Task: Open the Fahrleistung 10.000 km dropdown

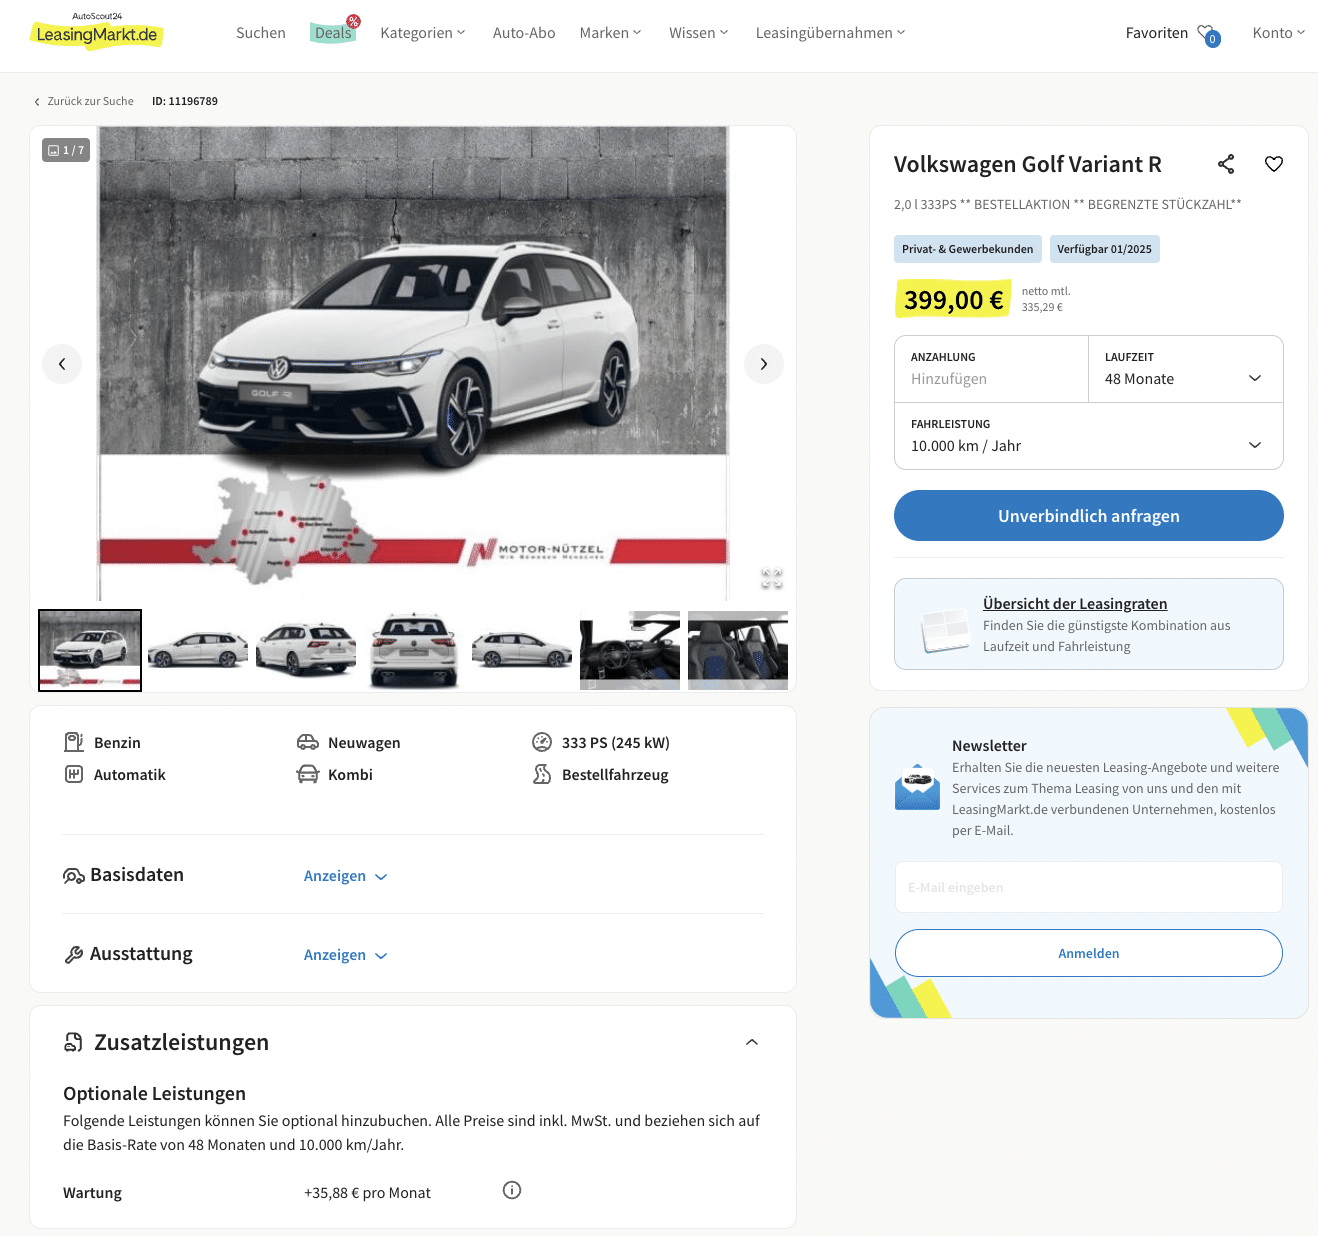Action: [x=1088, y=436]
